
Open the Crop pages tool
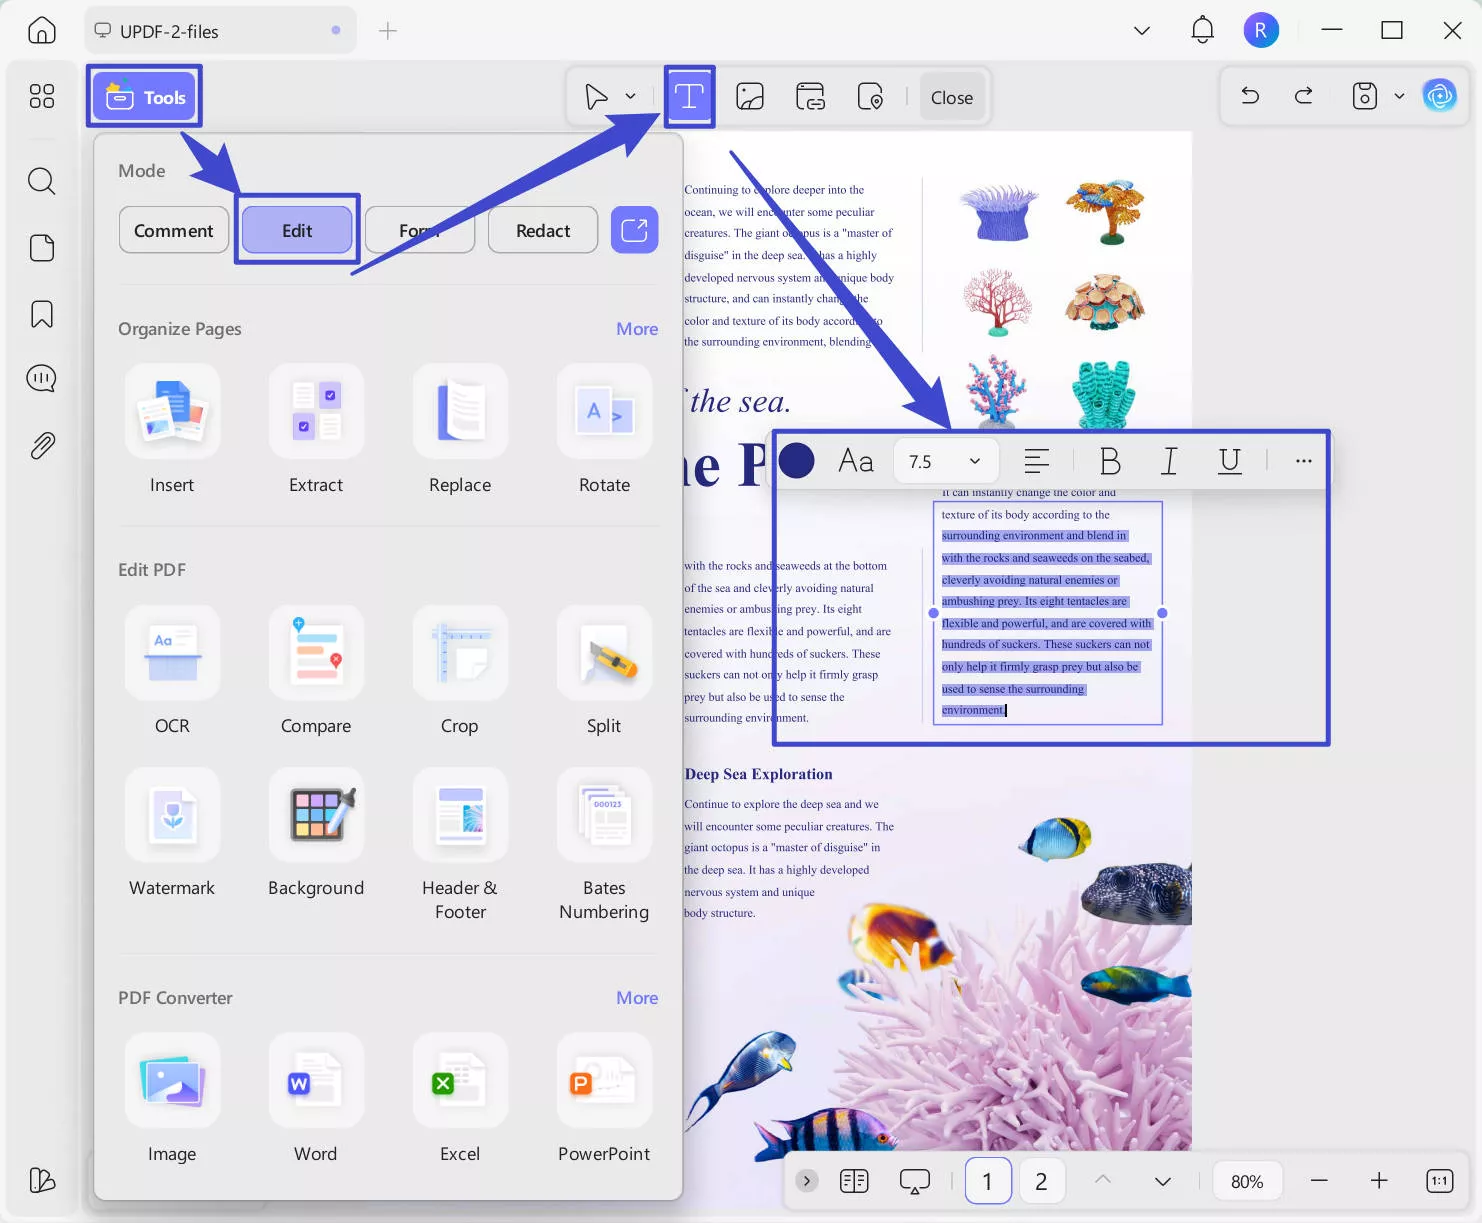click(x=460, y=671)
